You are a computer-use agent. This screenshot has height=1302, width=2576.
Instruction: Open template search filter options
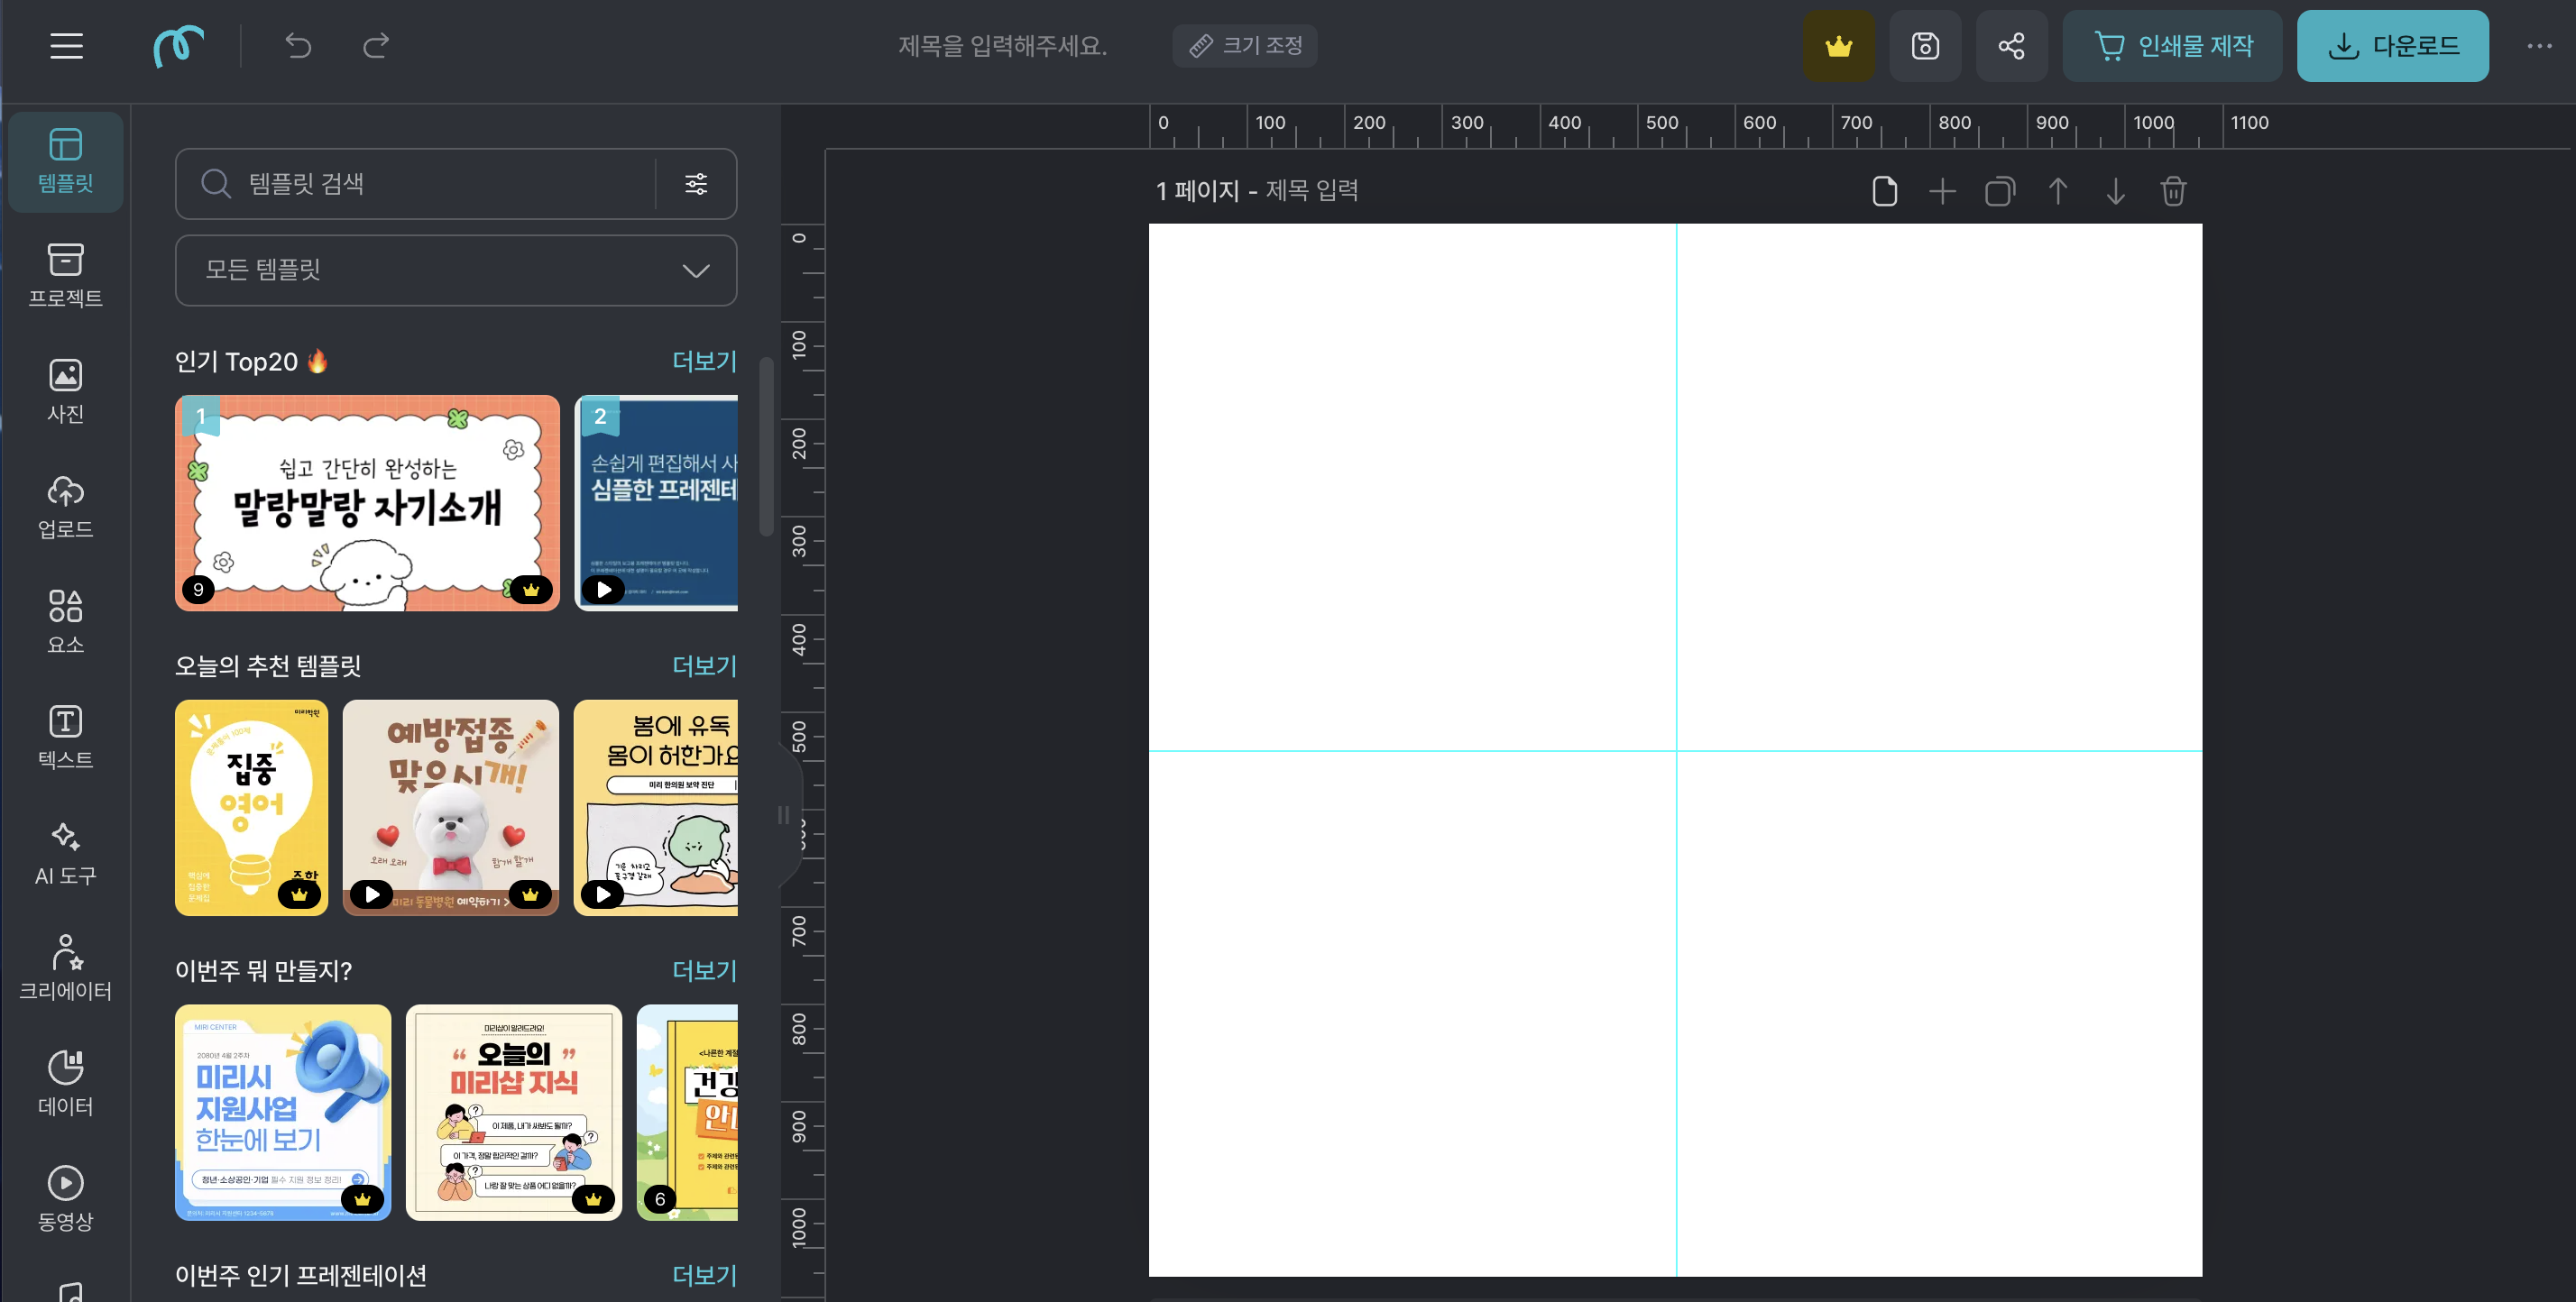(696, 183)
